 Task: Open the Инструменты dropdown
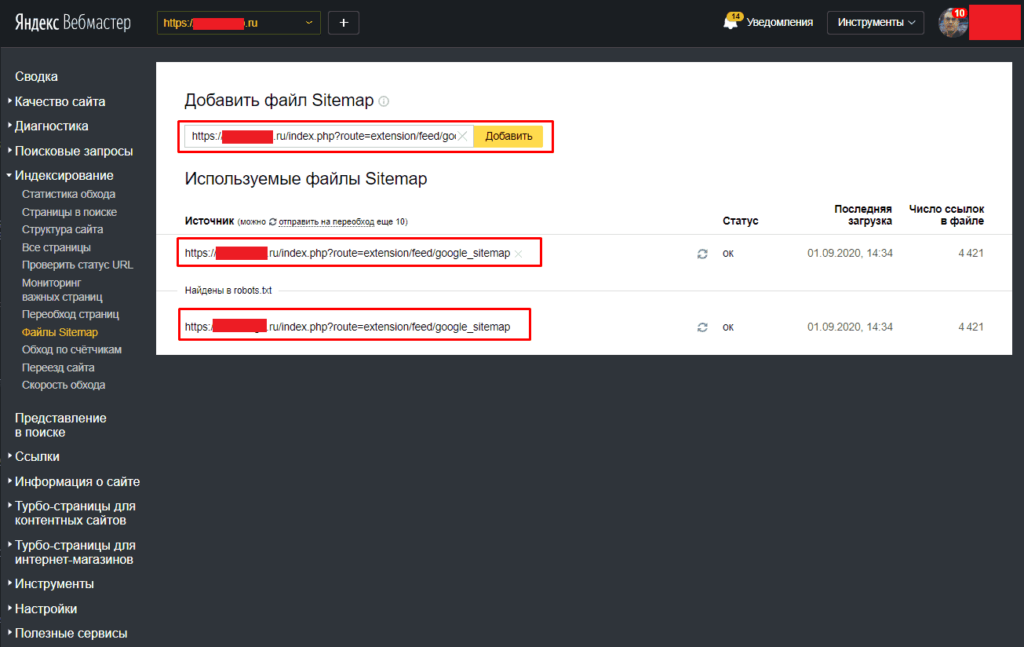click(x=875, y=22)
